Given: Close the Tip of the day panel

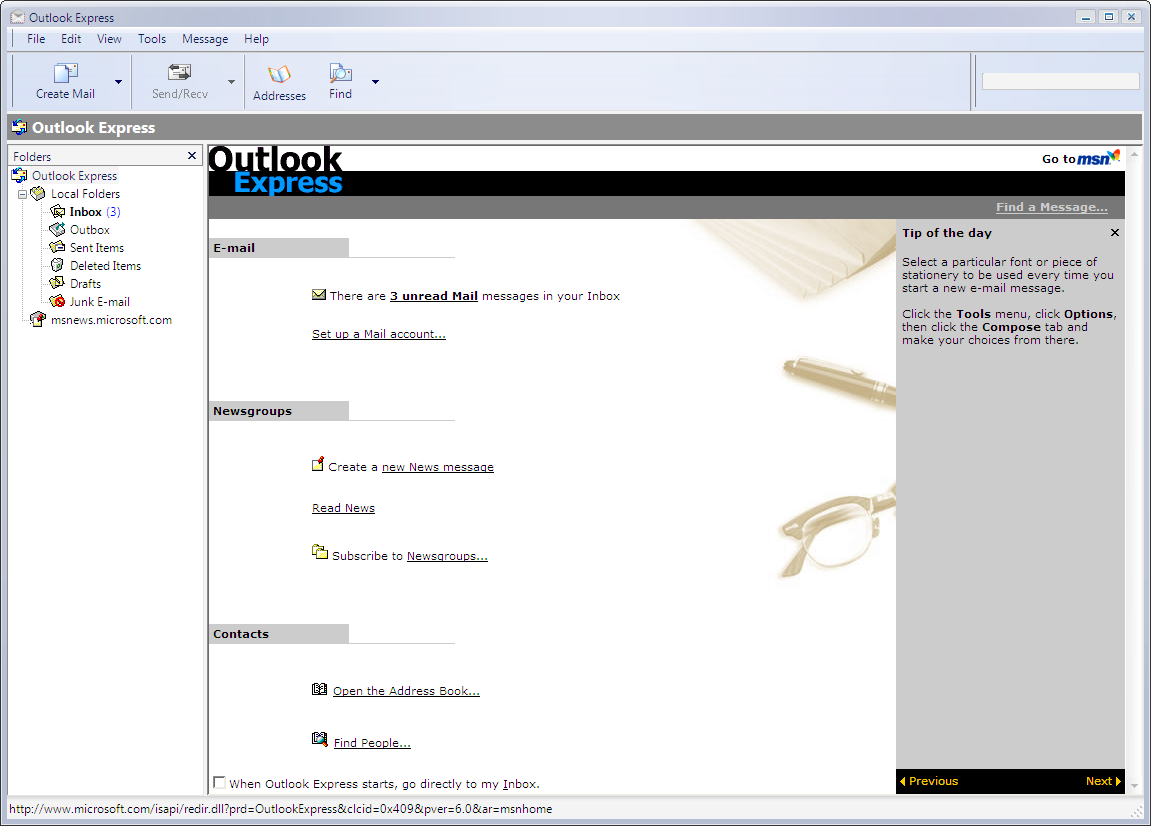Looking at the screenshot, I should [1114, 233].
